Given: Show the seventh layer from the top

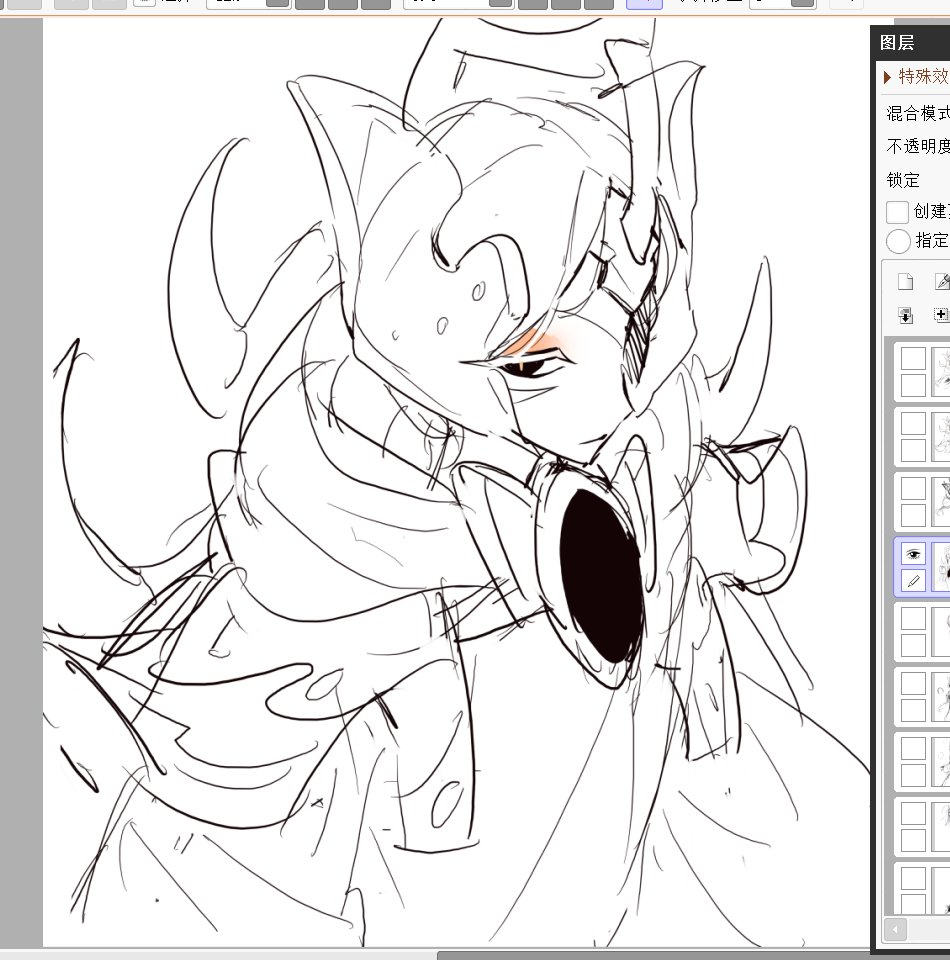Looking at the screenshot, I should pos(913,749).
